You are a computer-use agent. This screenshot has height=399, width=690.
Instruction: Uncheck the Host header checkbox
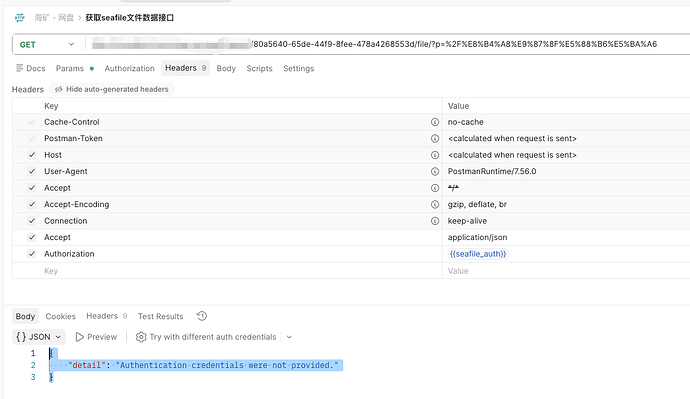point(32,155)
